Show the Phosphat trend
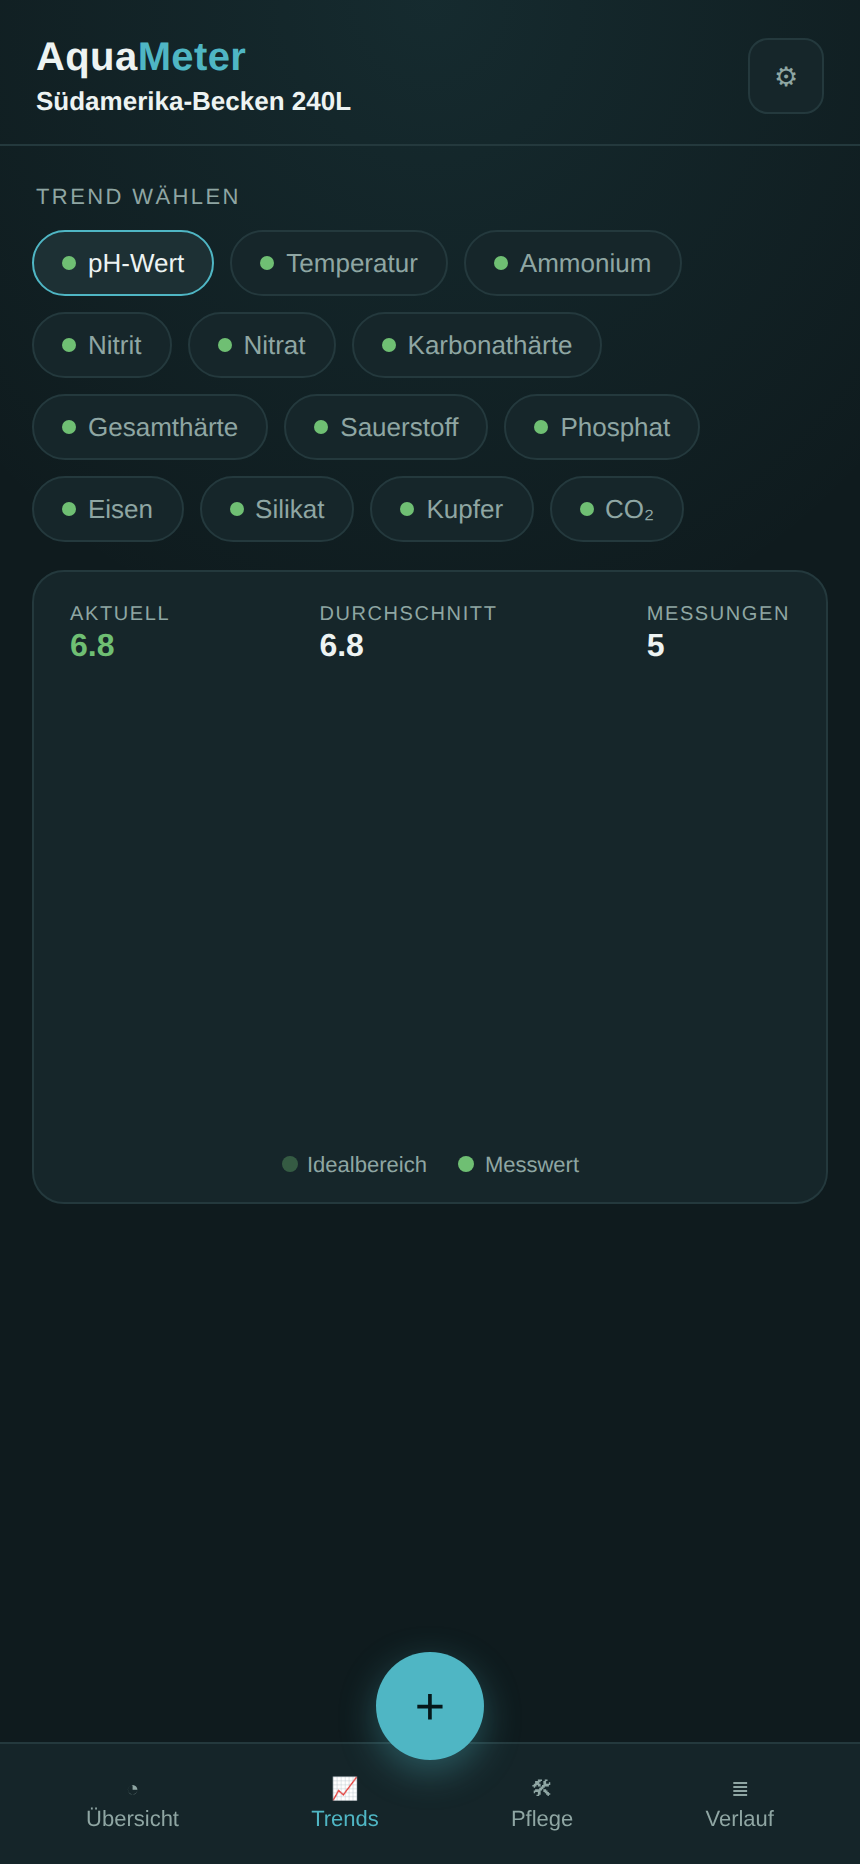The width and height of the screenshot is (860, 1864). pyautogui.click(x=602, y=427)
